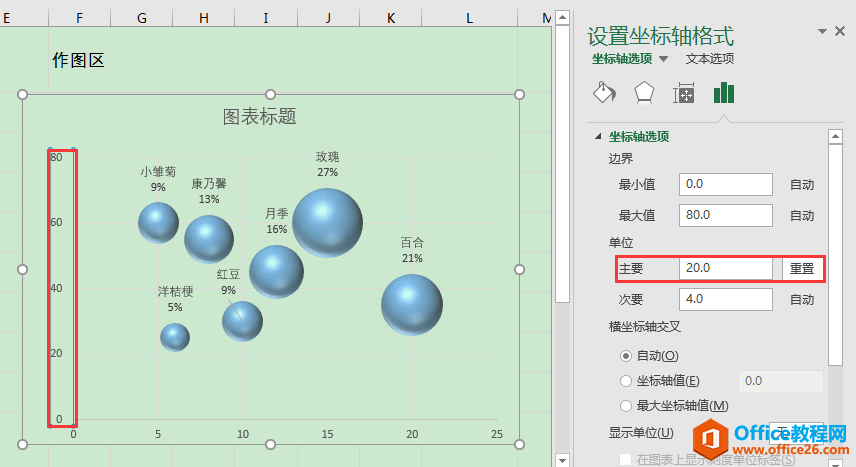The width and height of the screenshot is (856, 467).
Task: Click the worksheet vertical scrollbar thumb
Action: click(x=562, y=163)
